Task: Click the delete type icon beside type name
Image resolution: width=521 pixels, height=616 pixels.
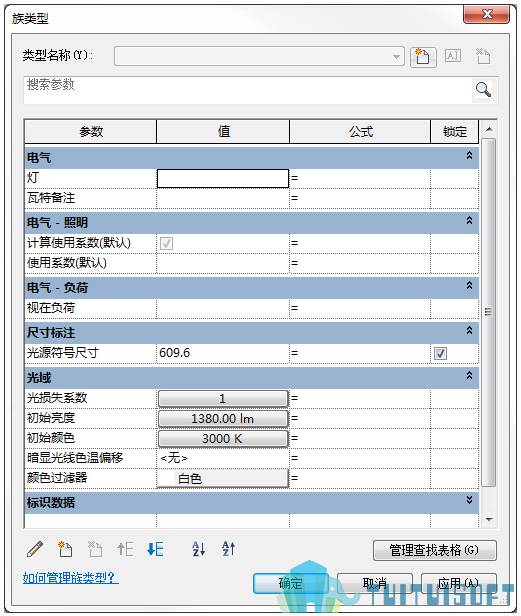Action: click(x=483, y=56)
